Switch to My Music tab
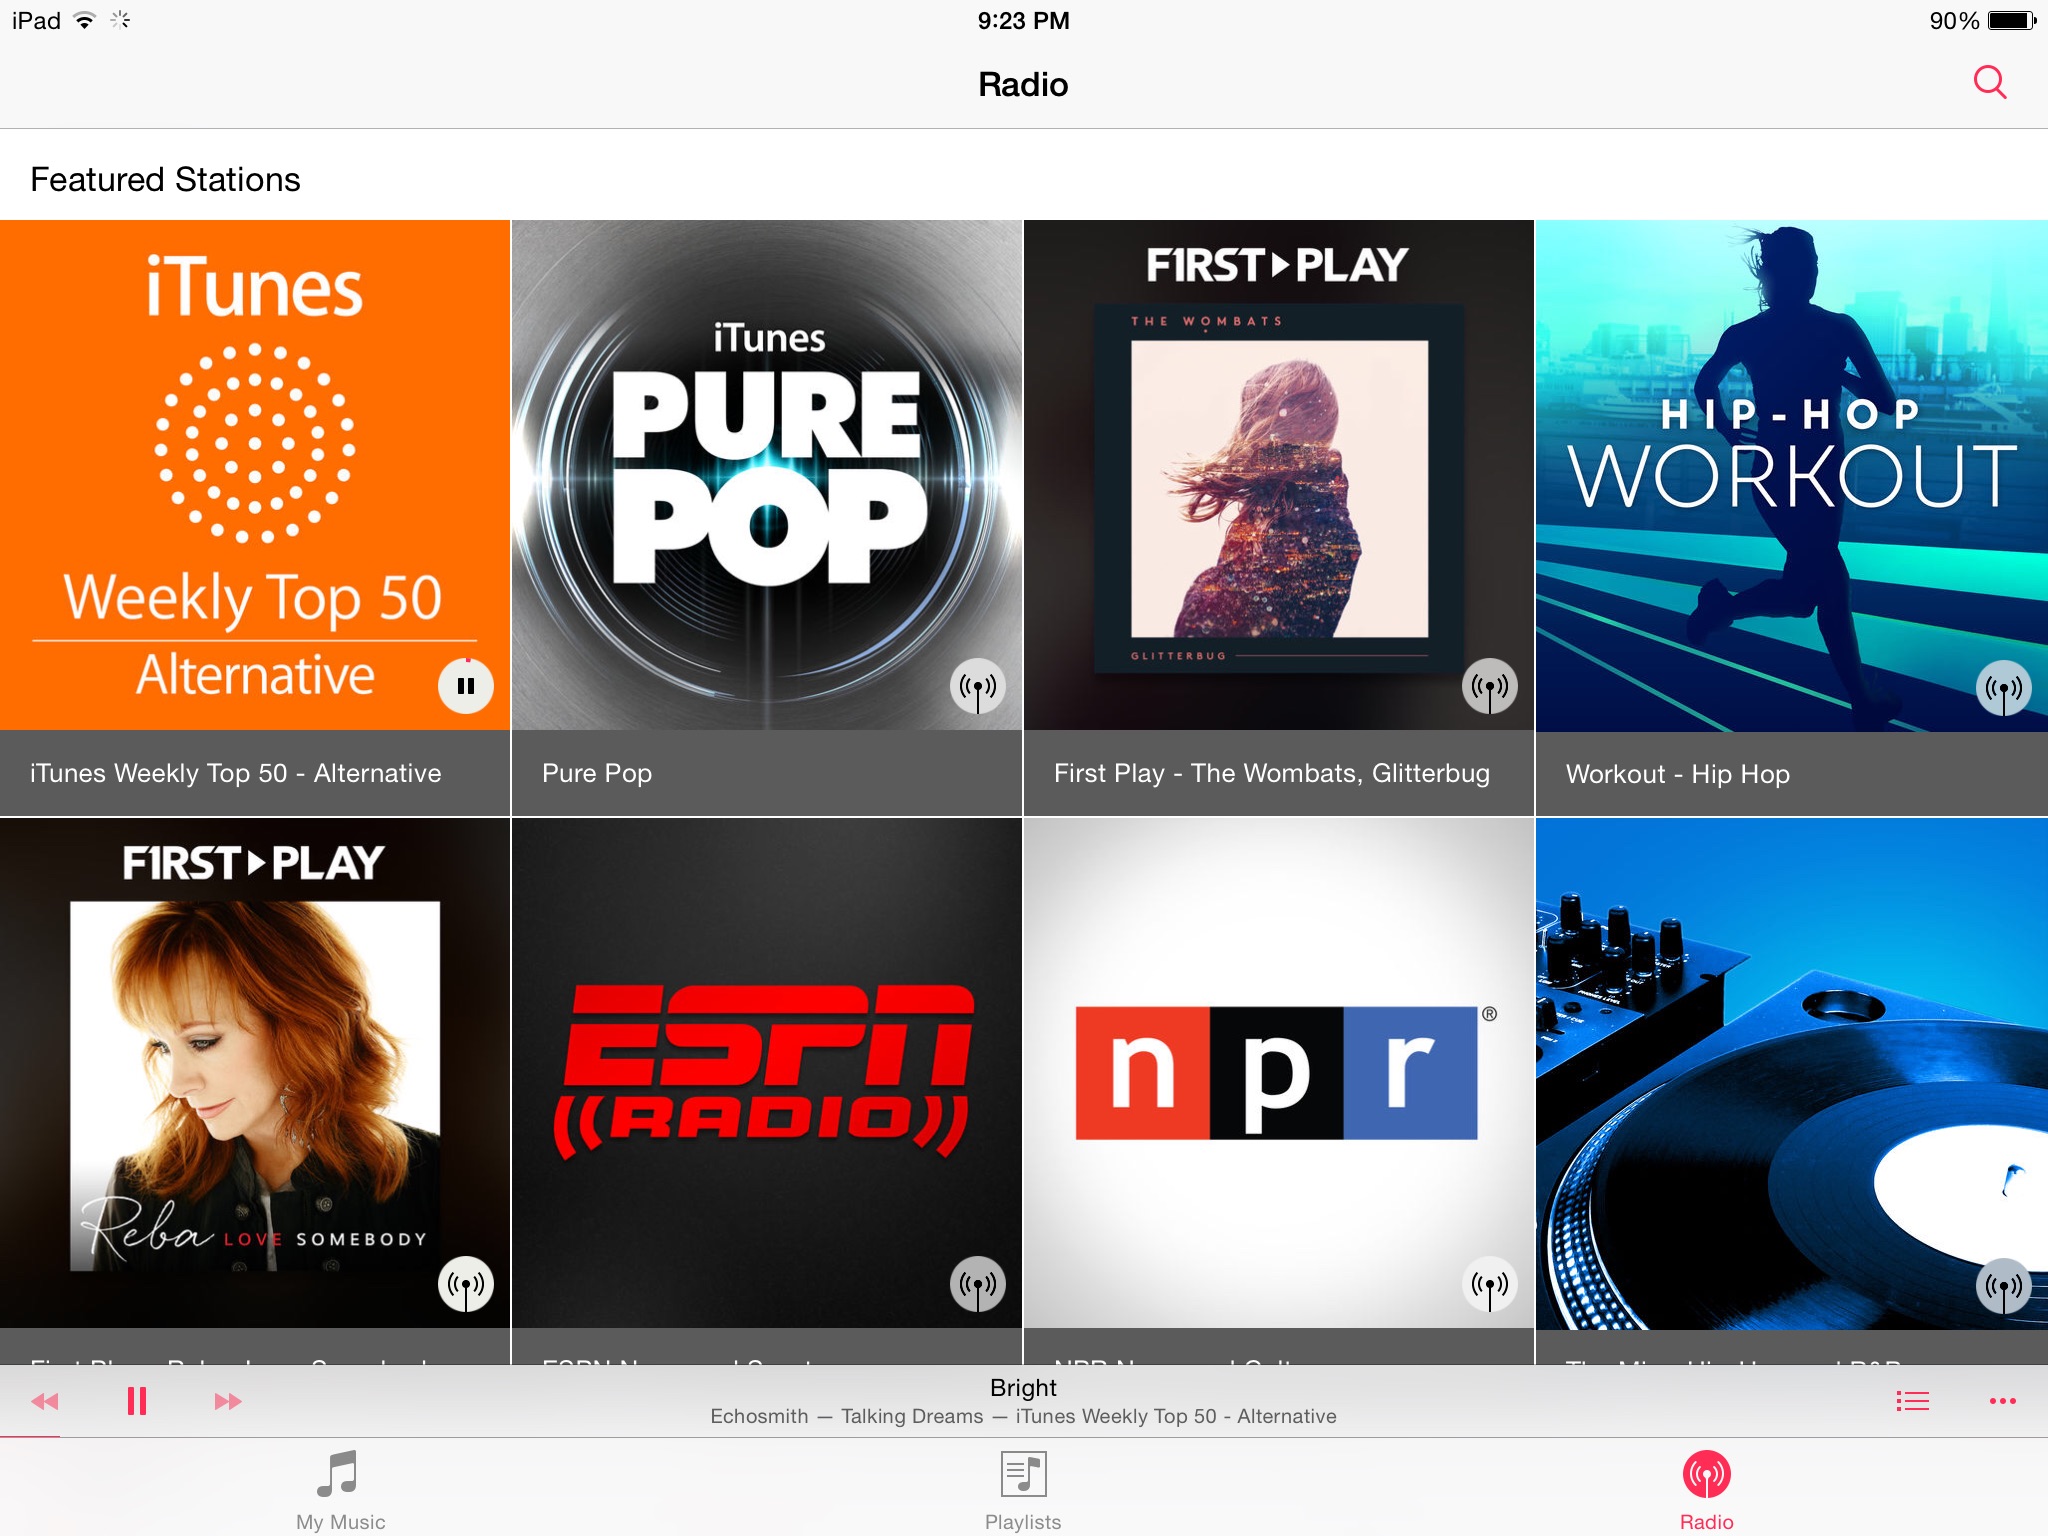The height and width of the screenshot is (1536, 2048). pyautogui.click(x=340, y=1490)
